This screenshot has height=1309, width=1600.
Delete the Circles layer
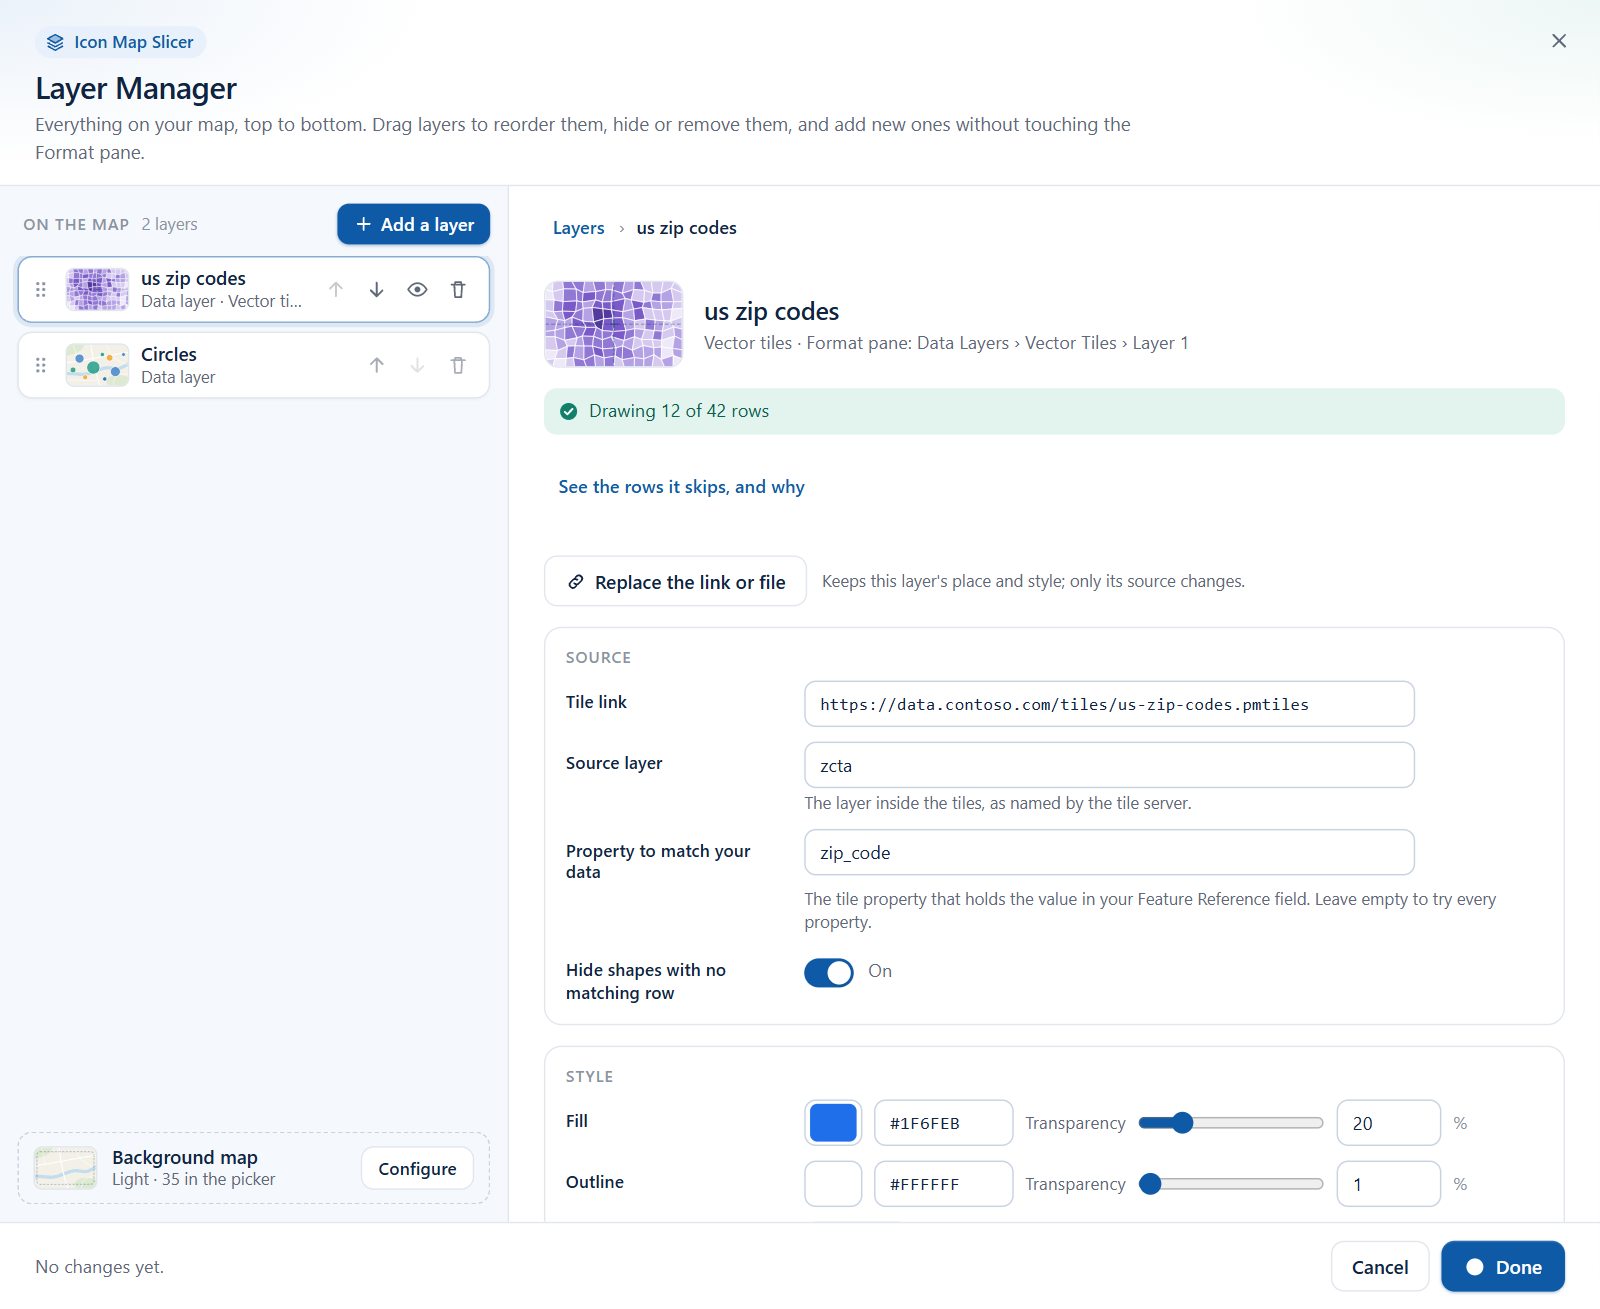pos(458,366)
